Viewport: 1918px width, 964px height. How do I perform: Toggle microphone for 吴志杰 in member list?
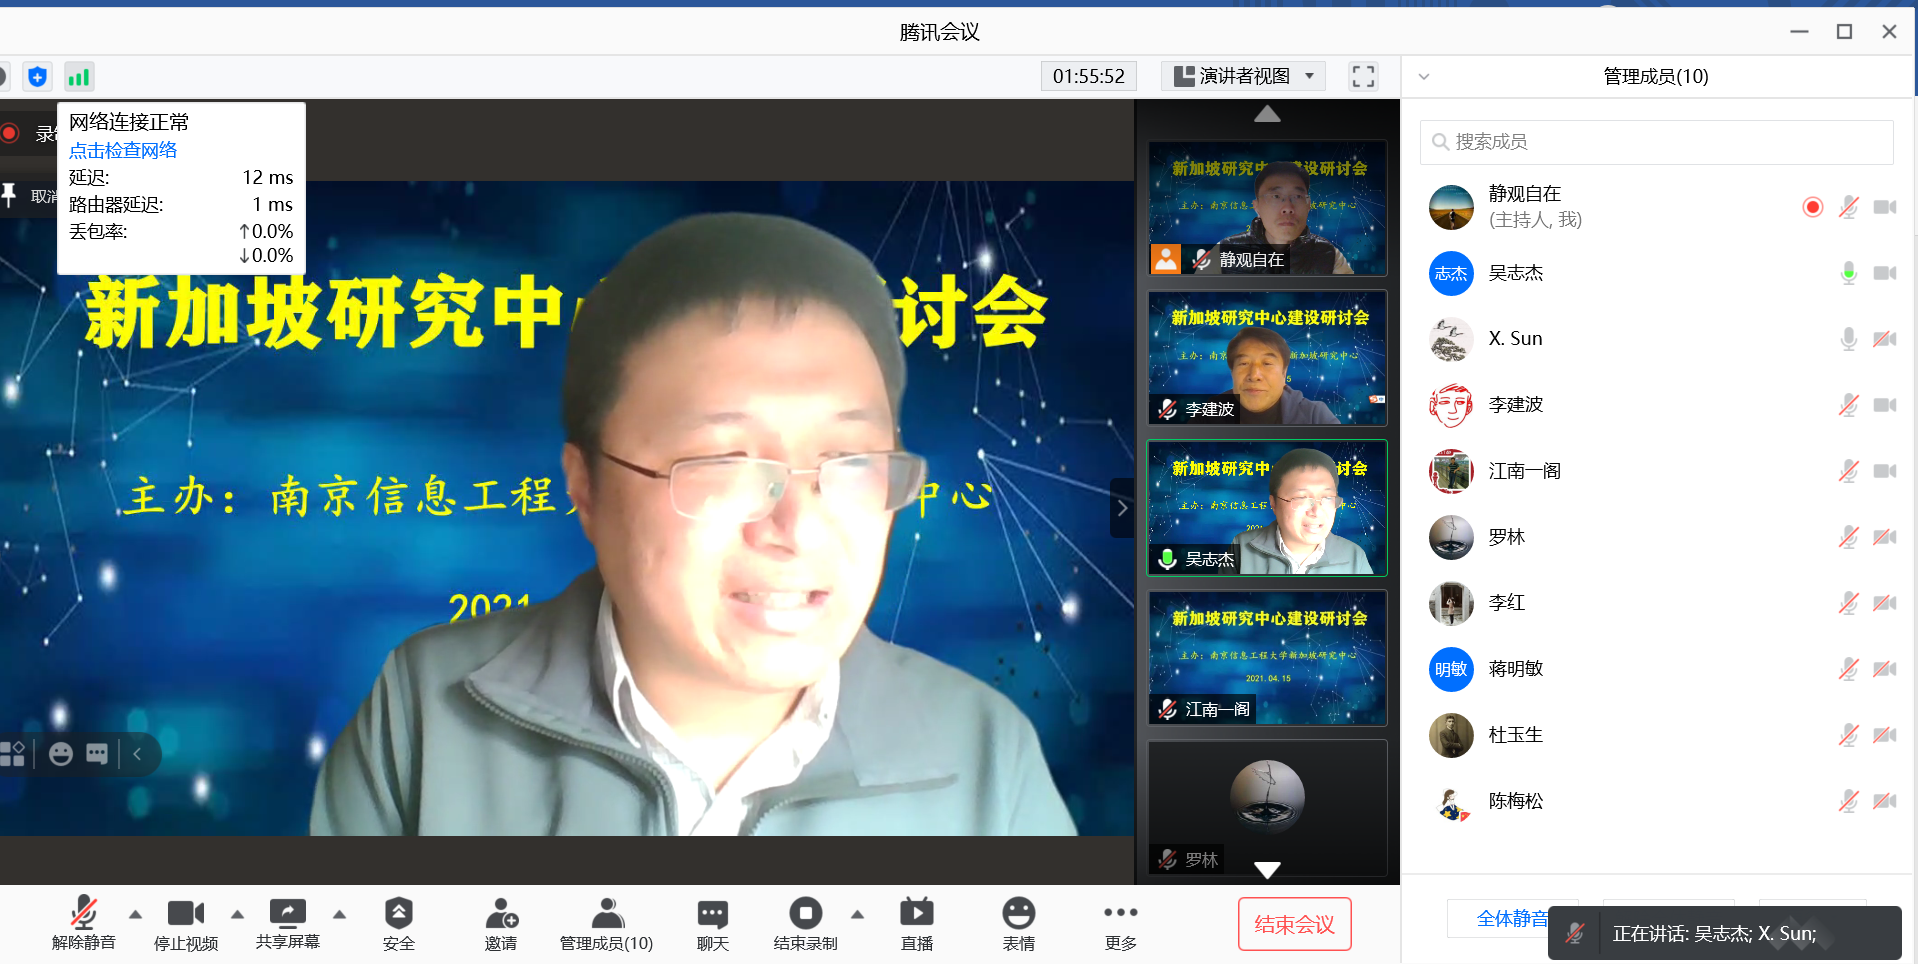pyautogui.click(x=1848, y=273)
